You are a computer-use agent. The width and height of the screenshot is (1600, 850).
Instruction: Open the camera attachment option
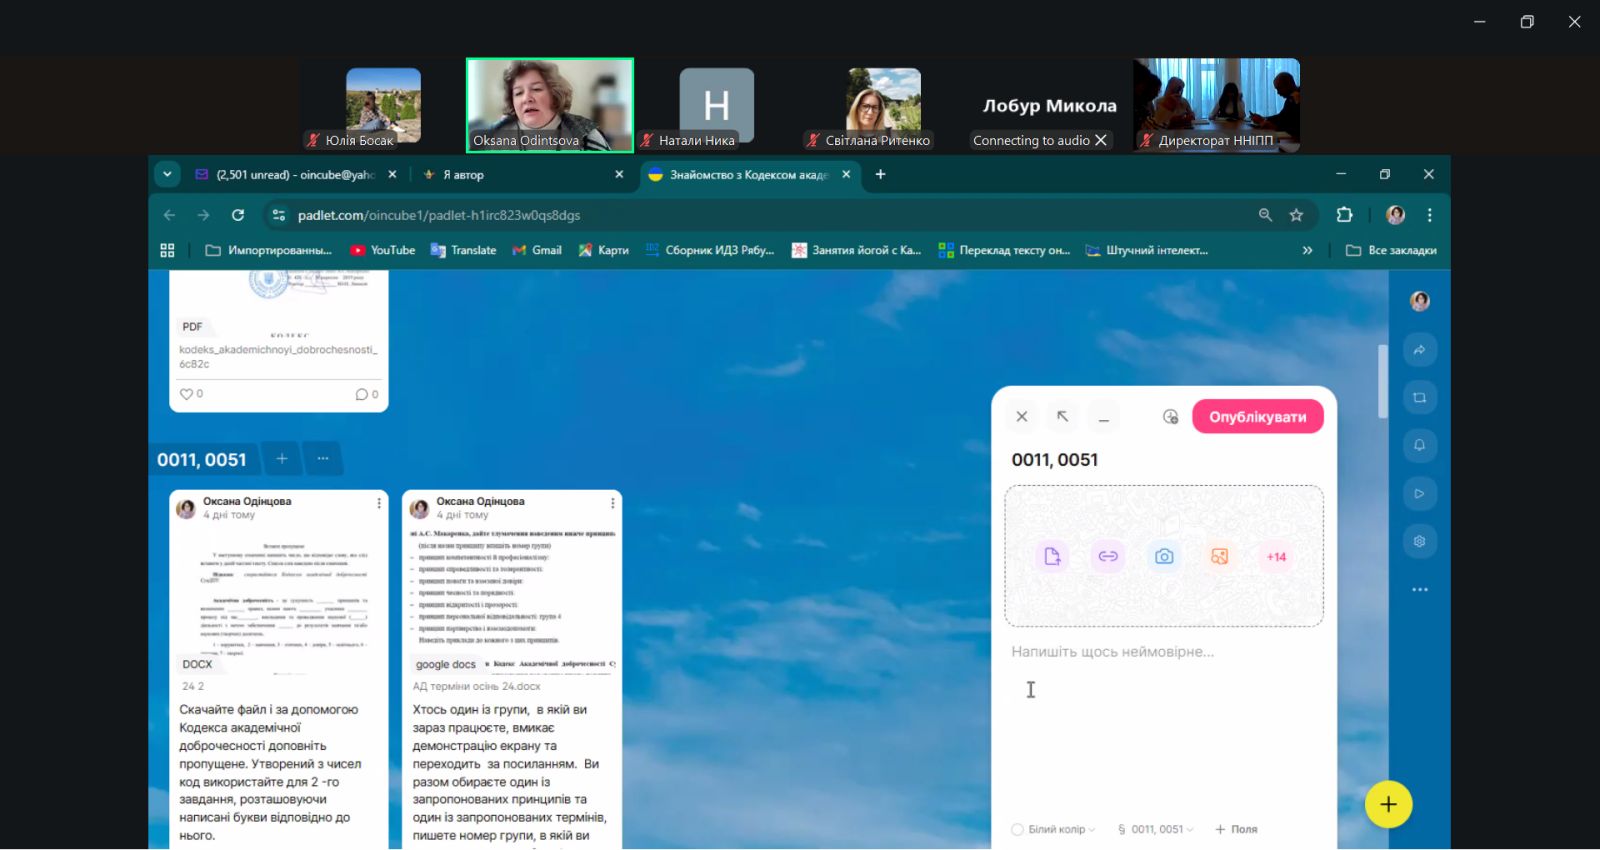(x=1164, y=557)
